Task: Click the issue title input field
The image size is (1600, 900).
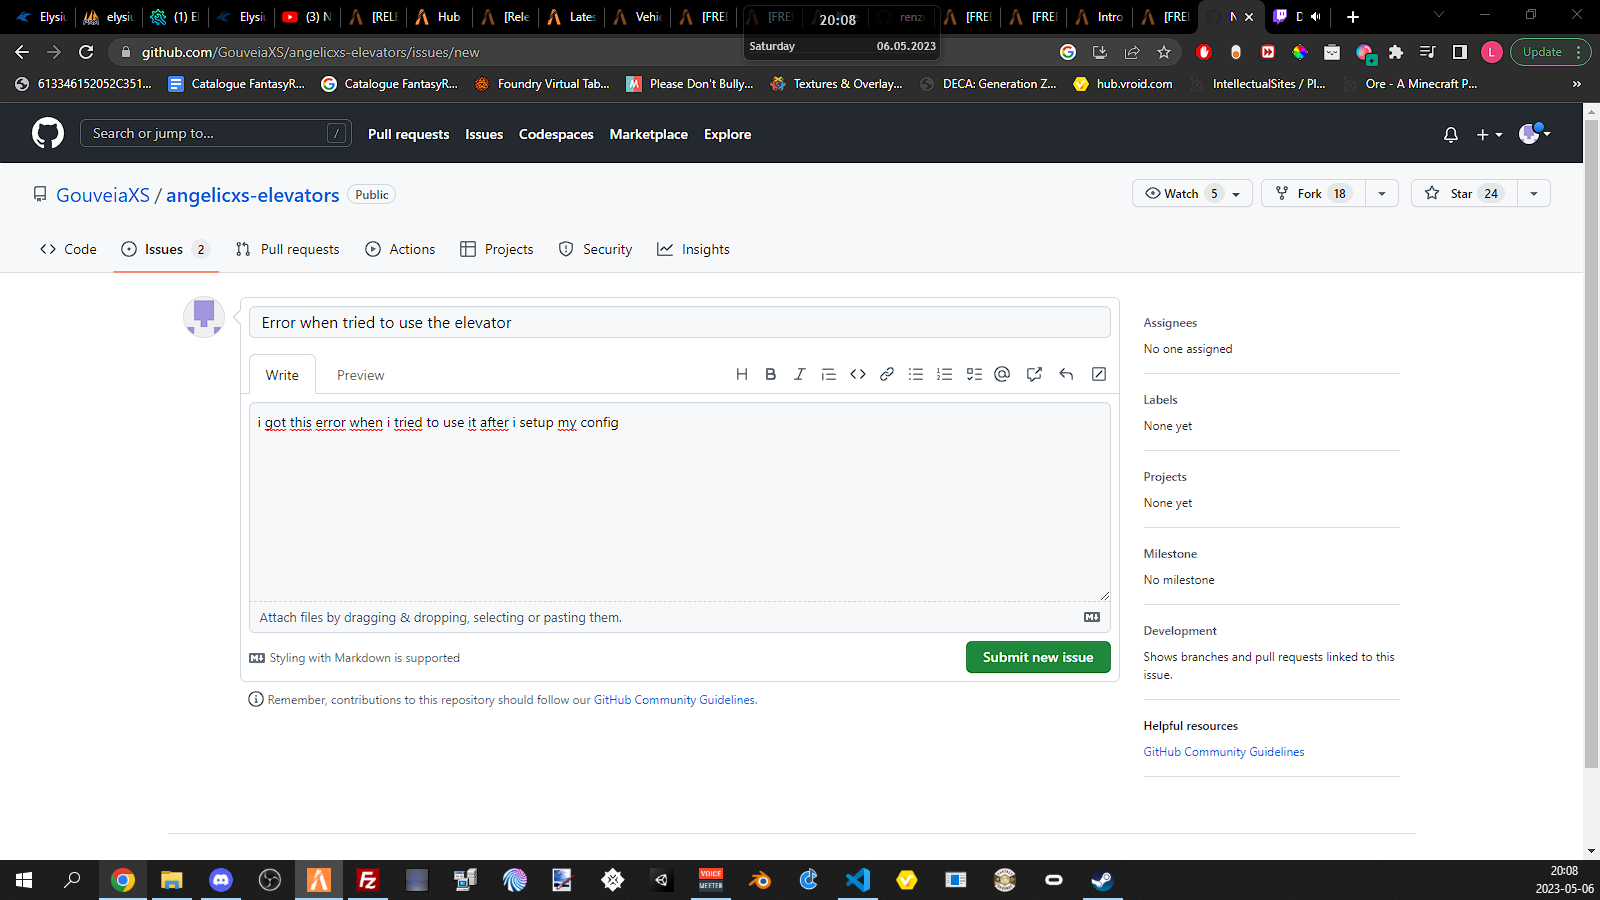Action: pyautogui.click(x=680, y=322)
